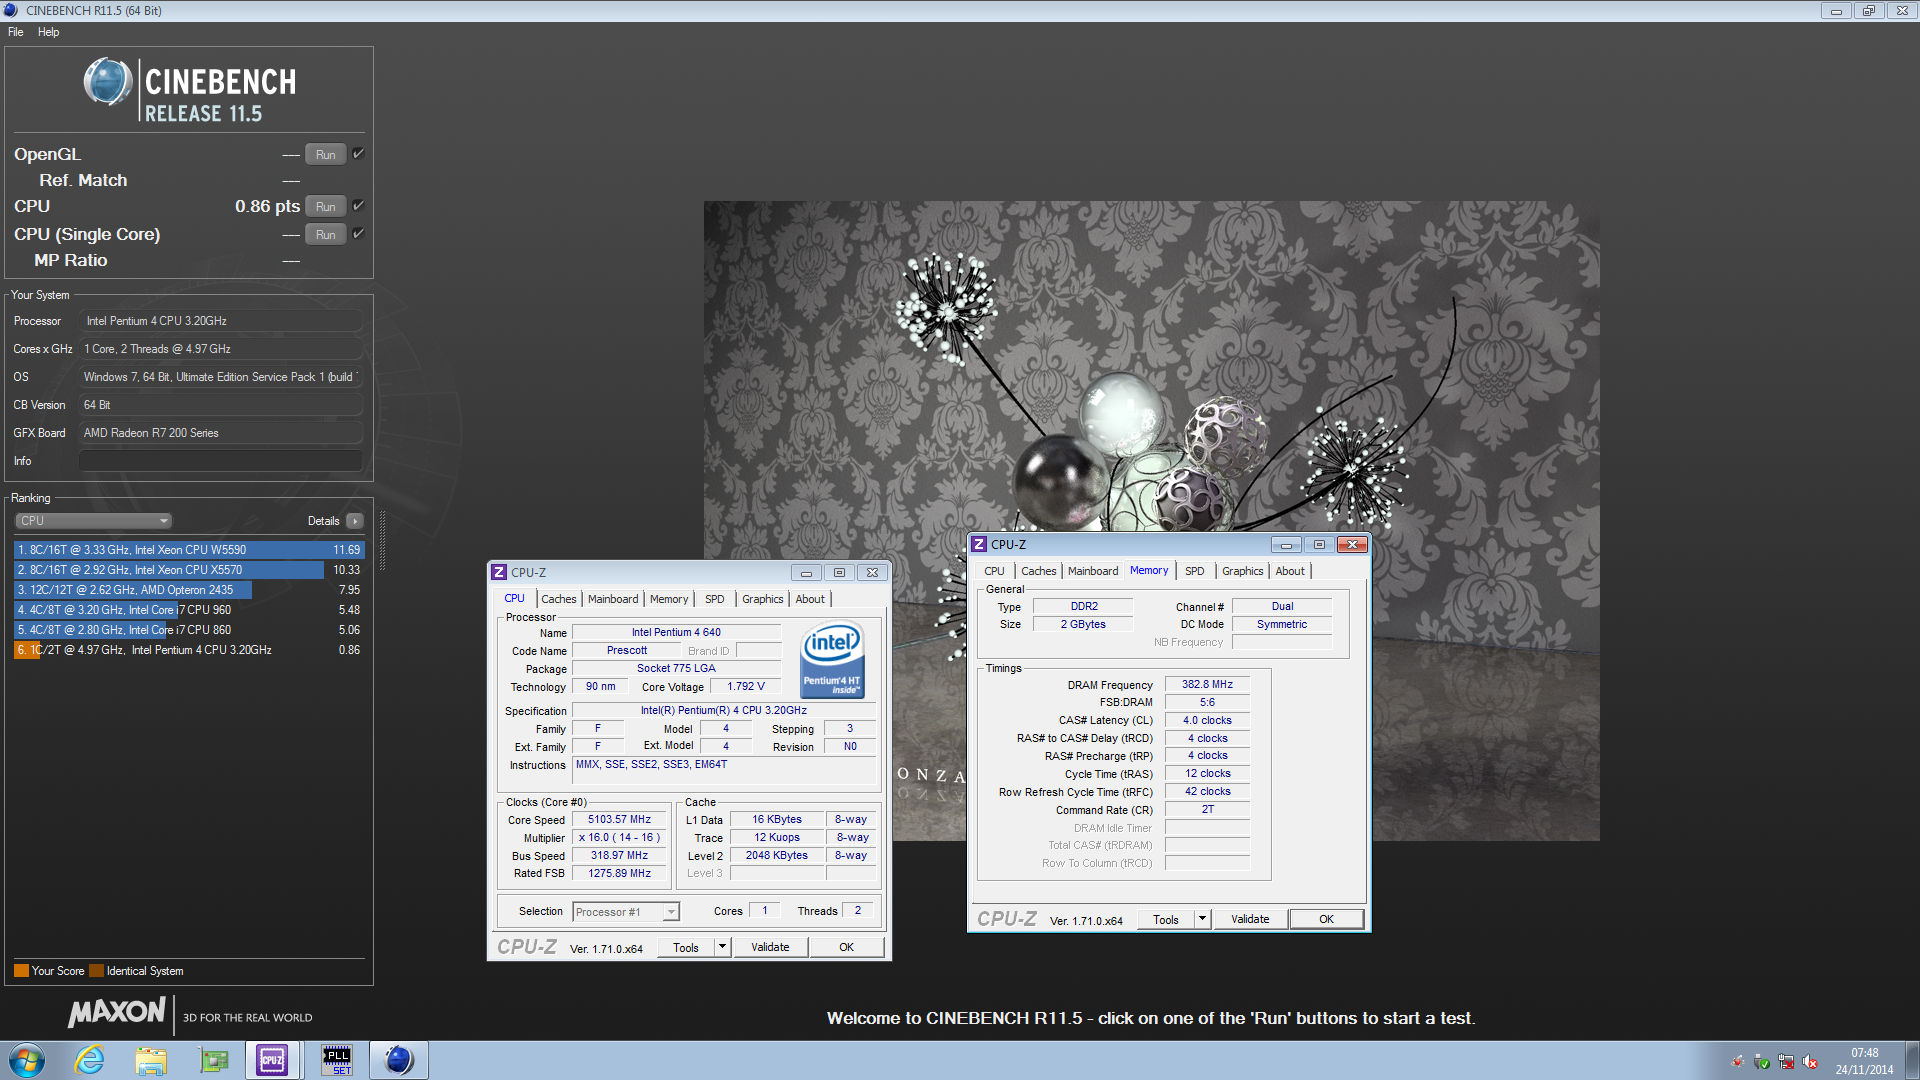Switch to the CPU-Z taskbar button

pyautogui.click(x=273, y=1060)
